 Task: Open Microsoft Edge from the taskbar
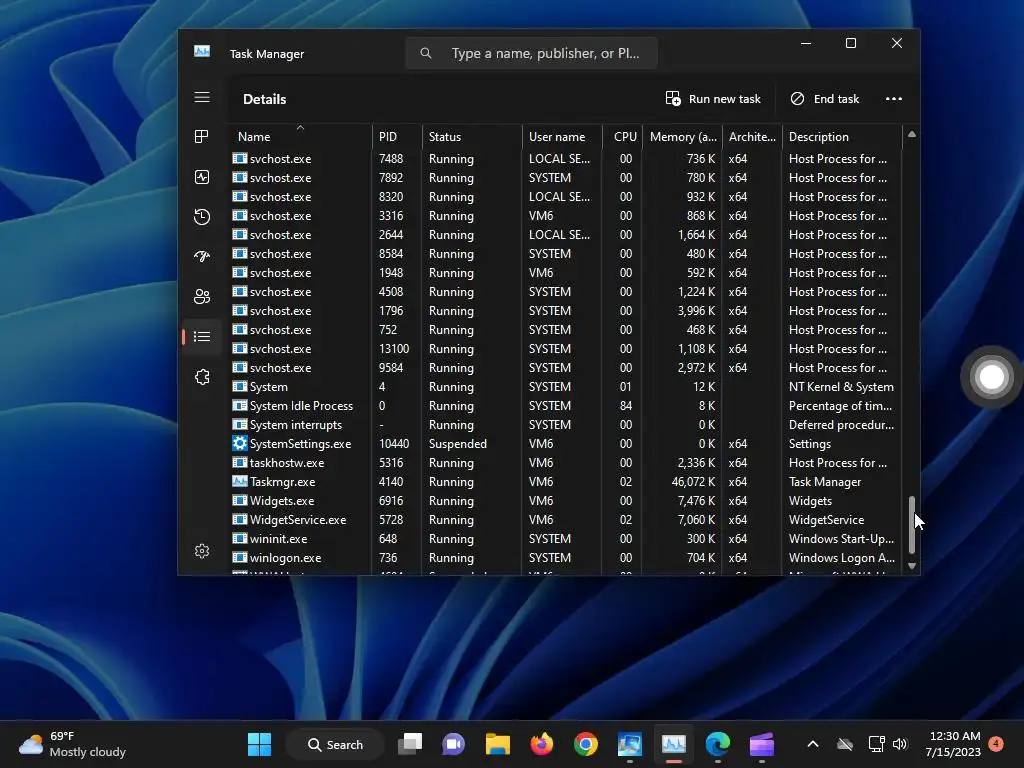[718, 744]
